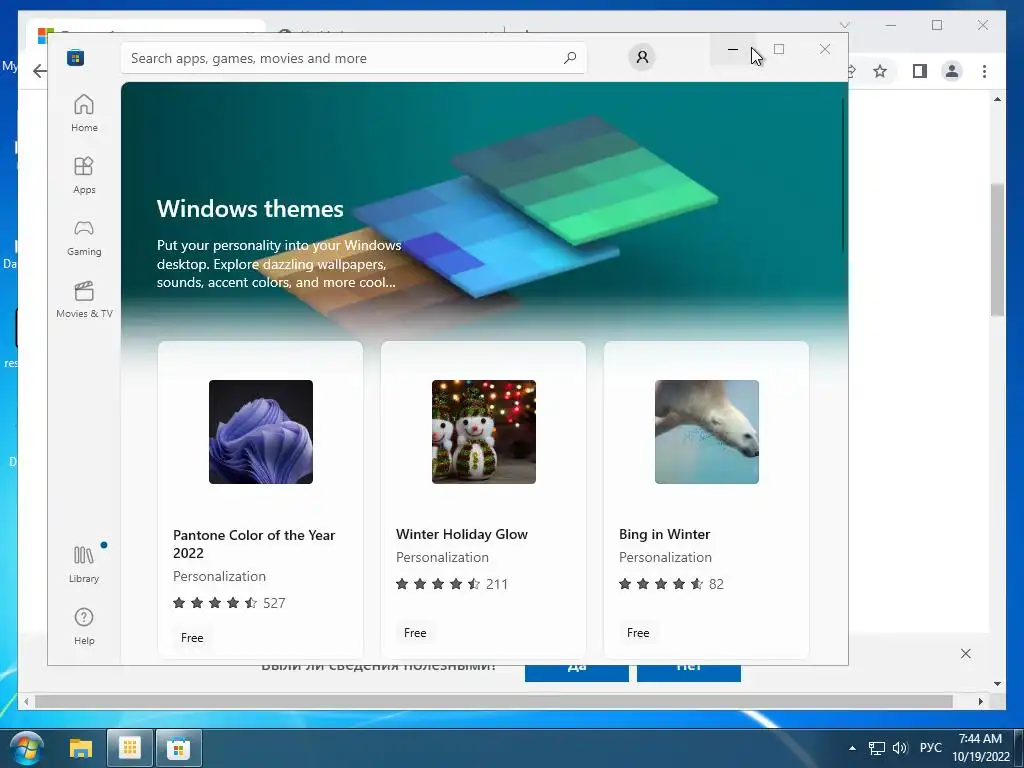Click scroll-right arrow of horizontal scrollbar
The image size is (1024, 768).
[981, 701]
